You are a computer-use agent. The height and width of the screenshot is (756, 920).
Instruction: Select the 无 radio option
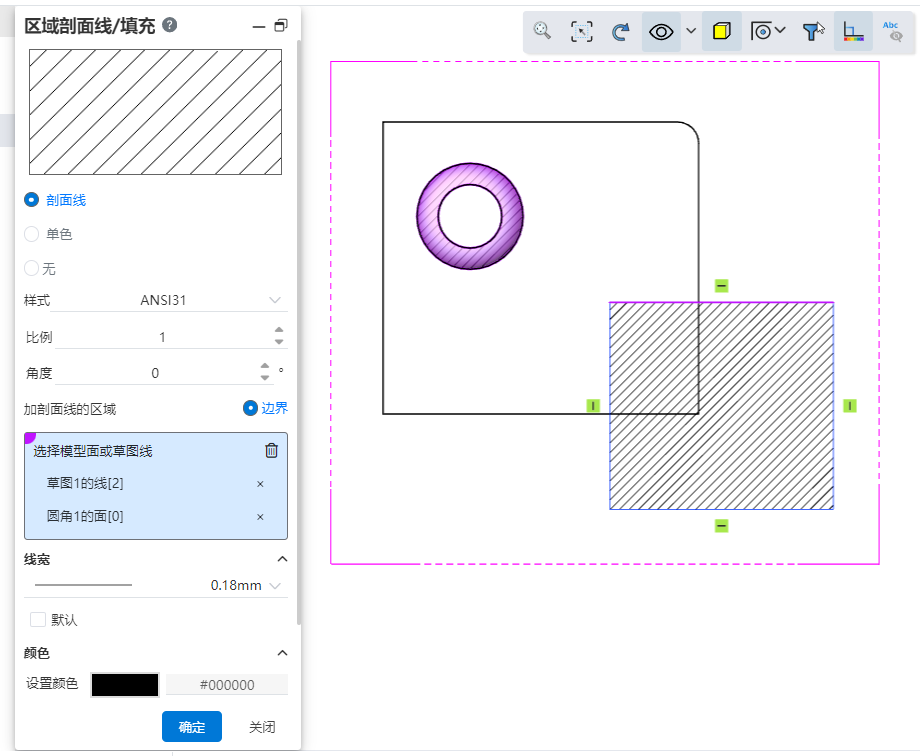32,268
